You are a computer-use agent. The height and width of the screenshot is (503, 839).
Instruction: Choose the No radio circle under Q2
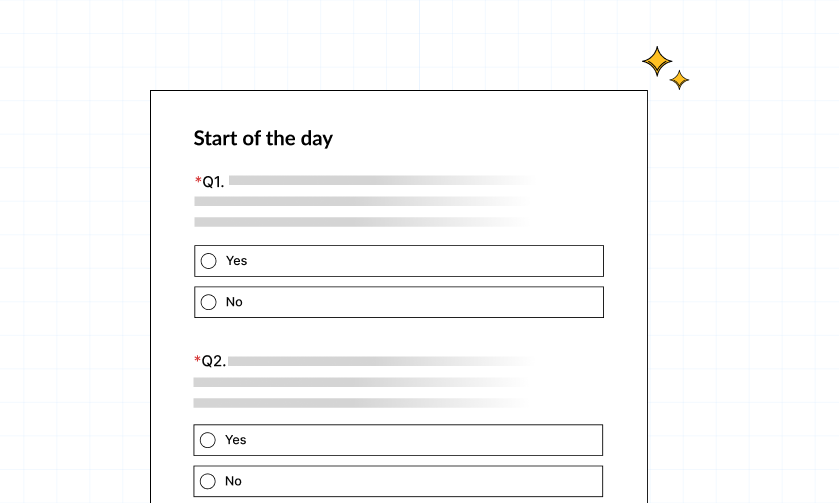(208, 481)
